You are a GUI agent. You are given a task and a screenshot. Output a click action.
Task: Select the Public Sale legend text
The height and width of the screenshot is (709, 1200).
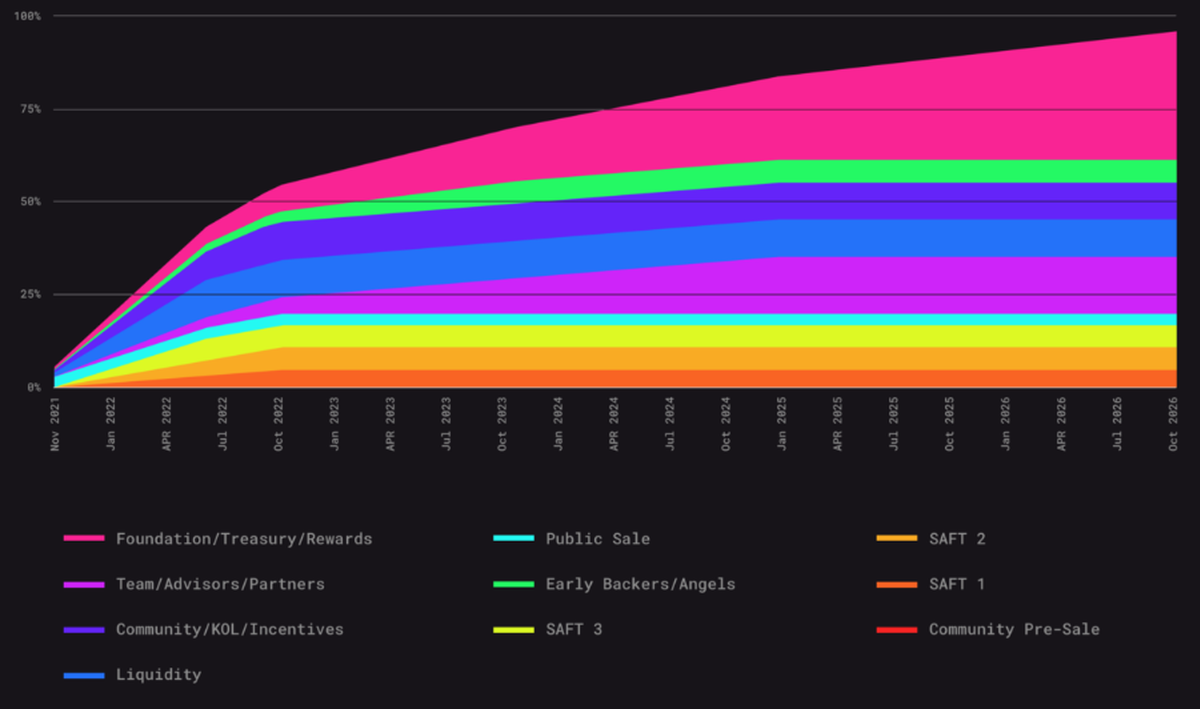click(x=597, y=539)
